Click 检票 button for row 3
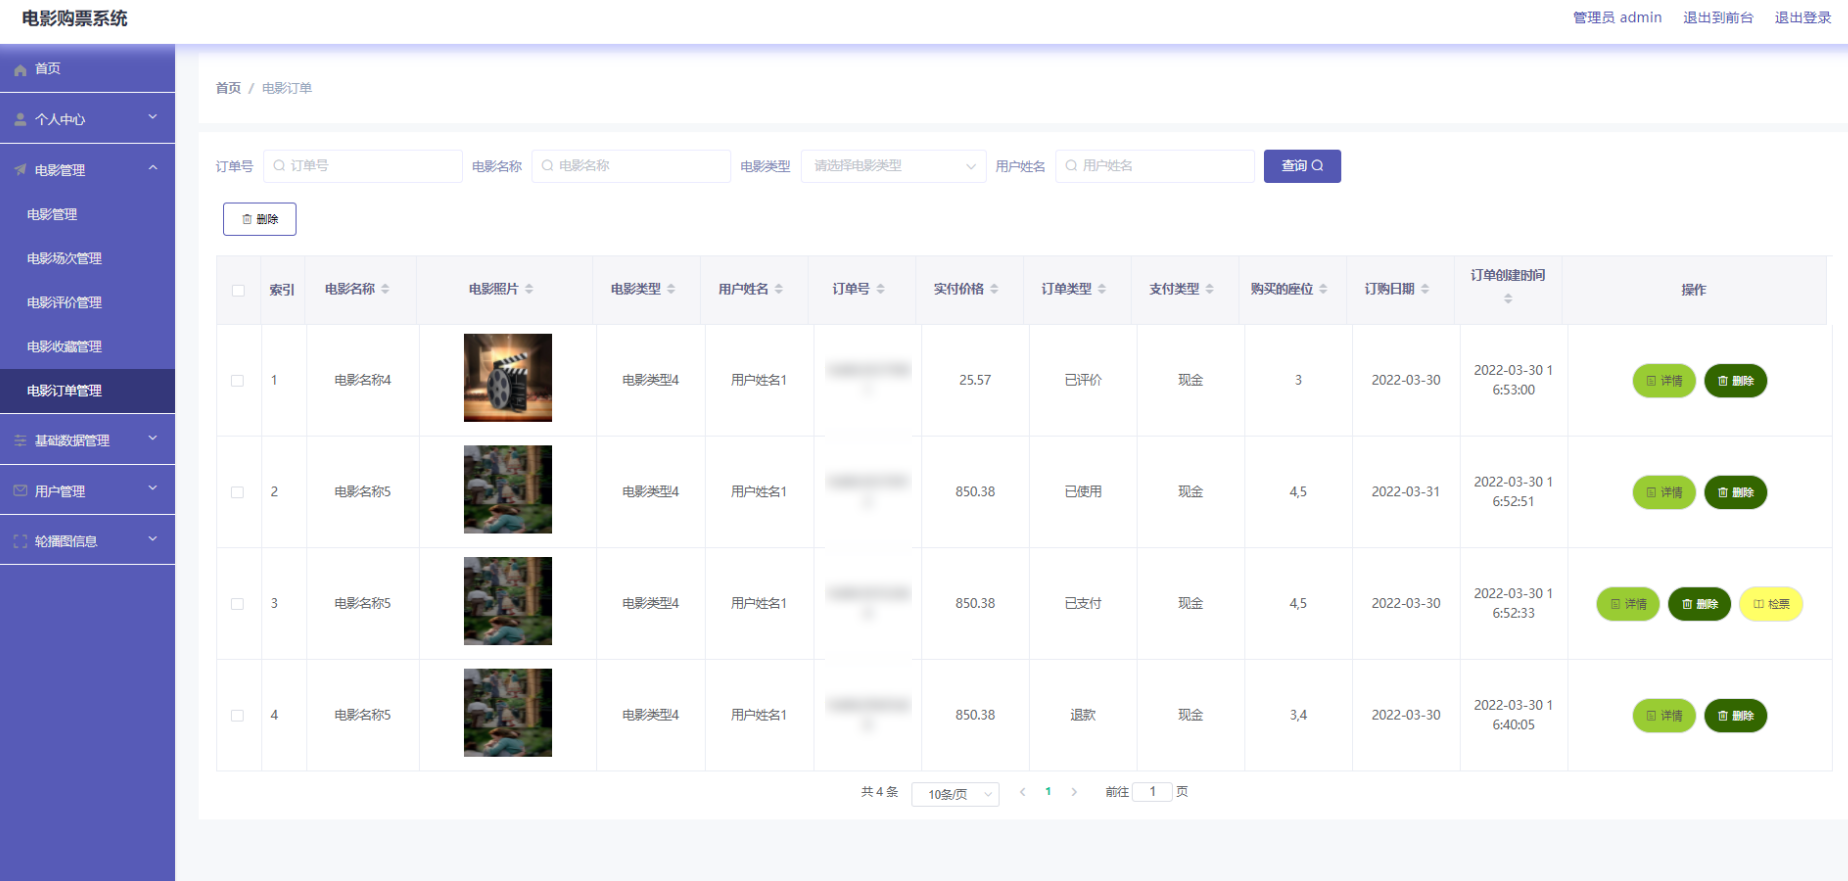 pos(1771,604)
